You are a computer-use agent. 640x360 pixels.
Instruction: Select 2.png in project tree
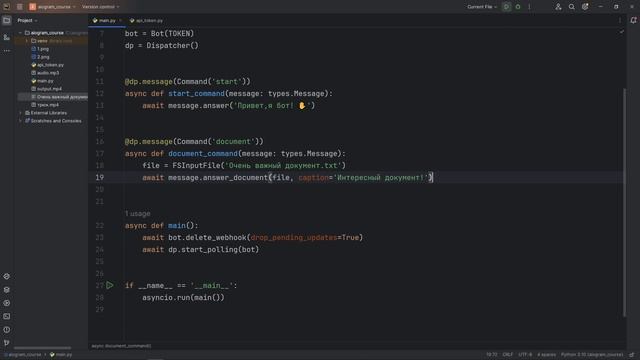coord(40,57)
